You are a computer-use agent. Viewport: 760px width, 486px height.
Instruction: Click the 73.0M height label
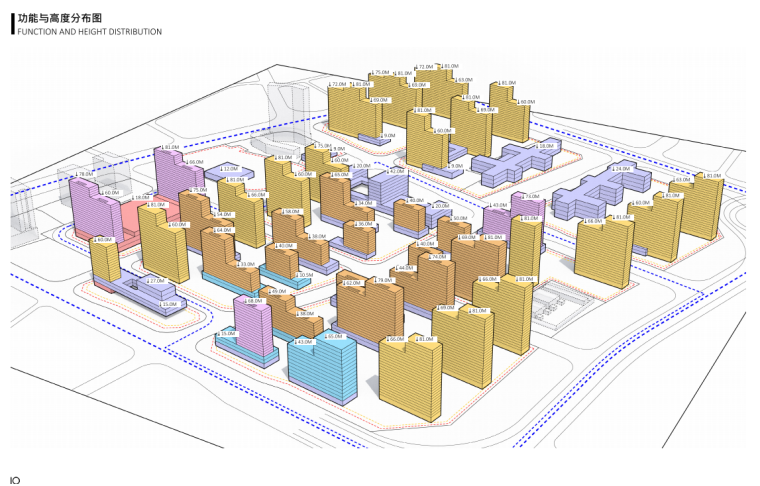coord(530,197)
